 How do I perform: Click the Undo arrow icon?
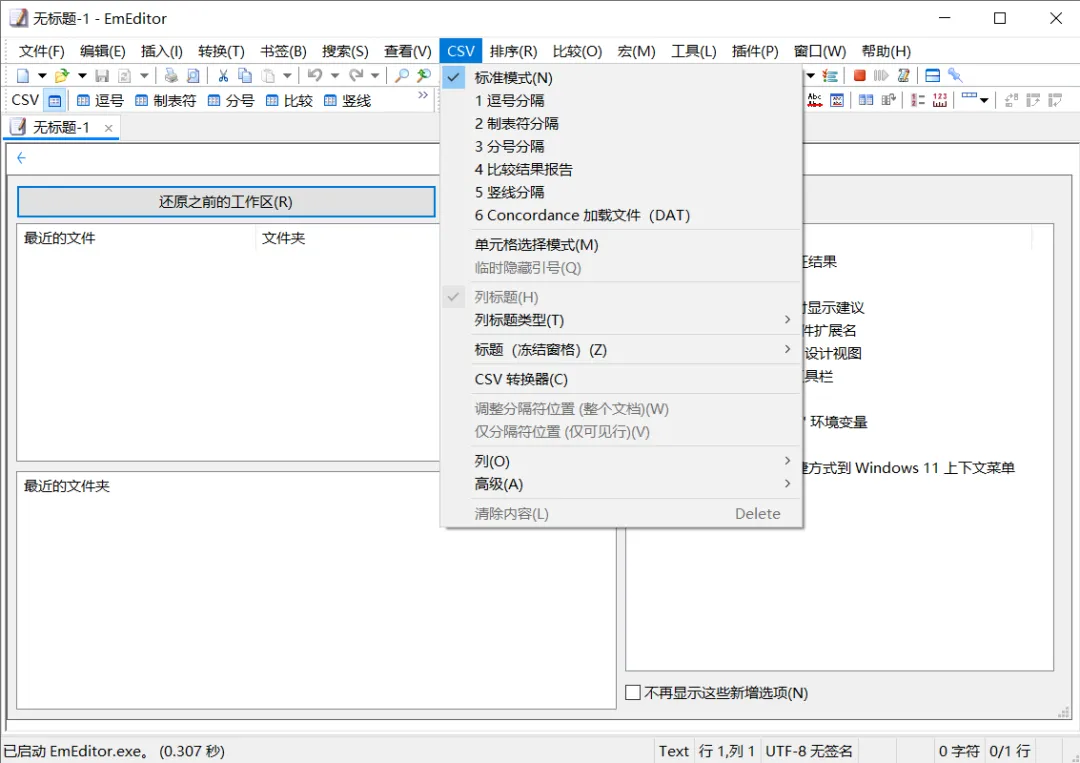point(315,76)
